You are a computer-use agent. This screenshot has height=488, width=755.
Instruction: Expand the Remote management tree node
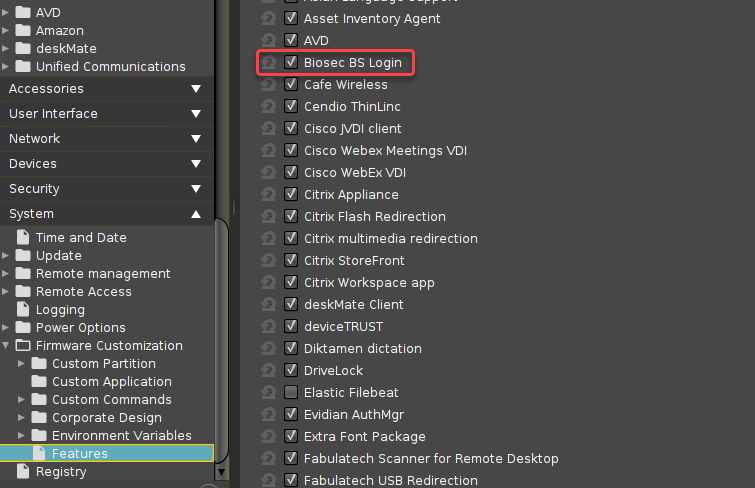tap(6, 274)
